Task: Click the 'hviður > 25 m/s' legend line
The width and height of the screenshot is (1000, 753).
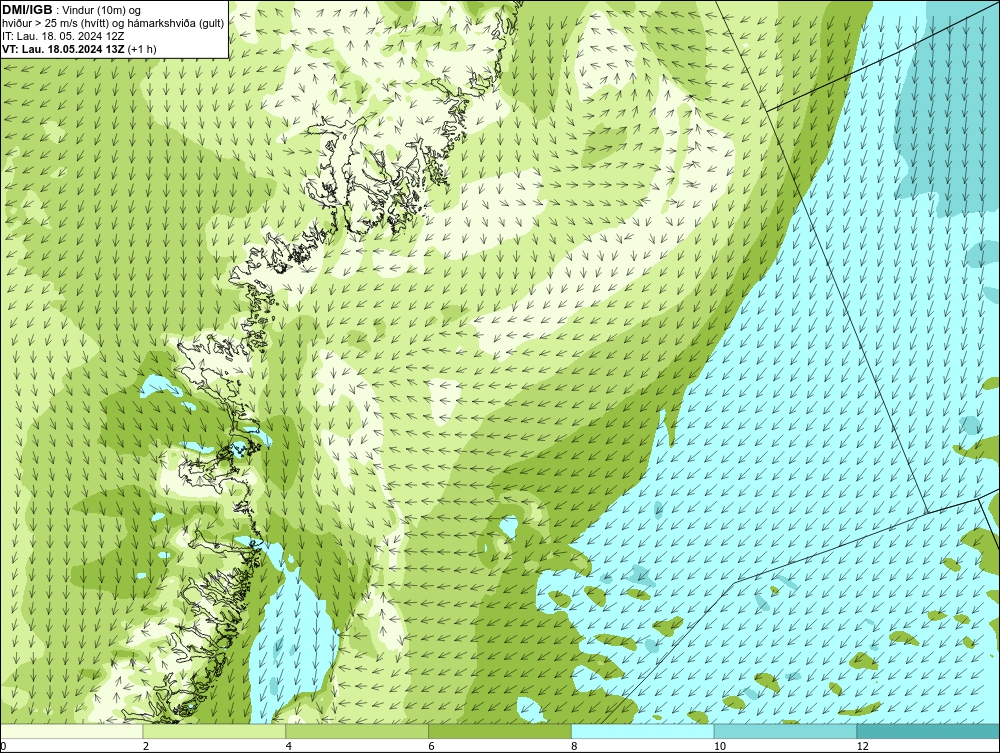Action: click(114, 23)
